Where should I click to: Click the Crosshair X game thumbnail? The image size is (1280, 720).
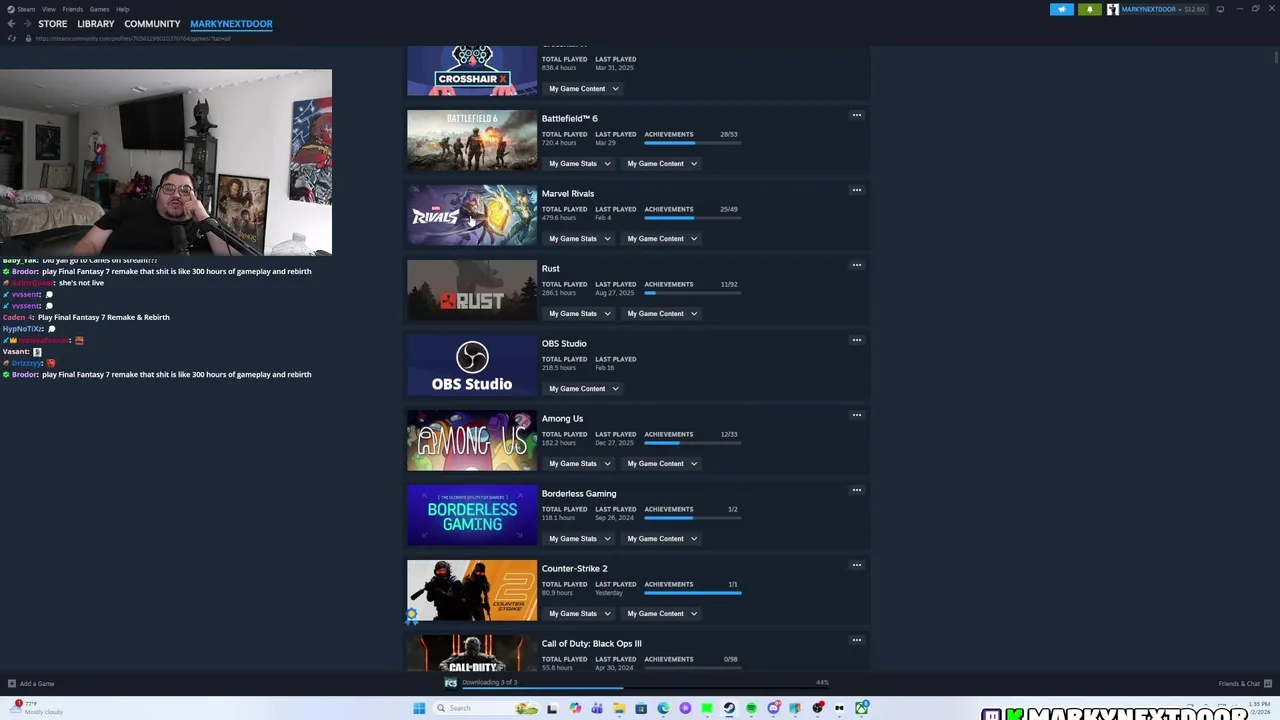(472, 71)
